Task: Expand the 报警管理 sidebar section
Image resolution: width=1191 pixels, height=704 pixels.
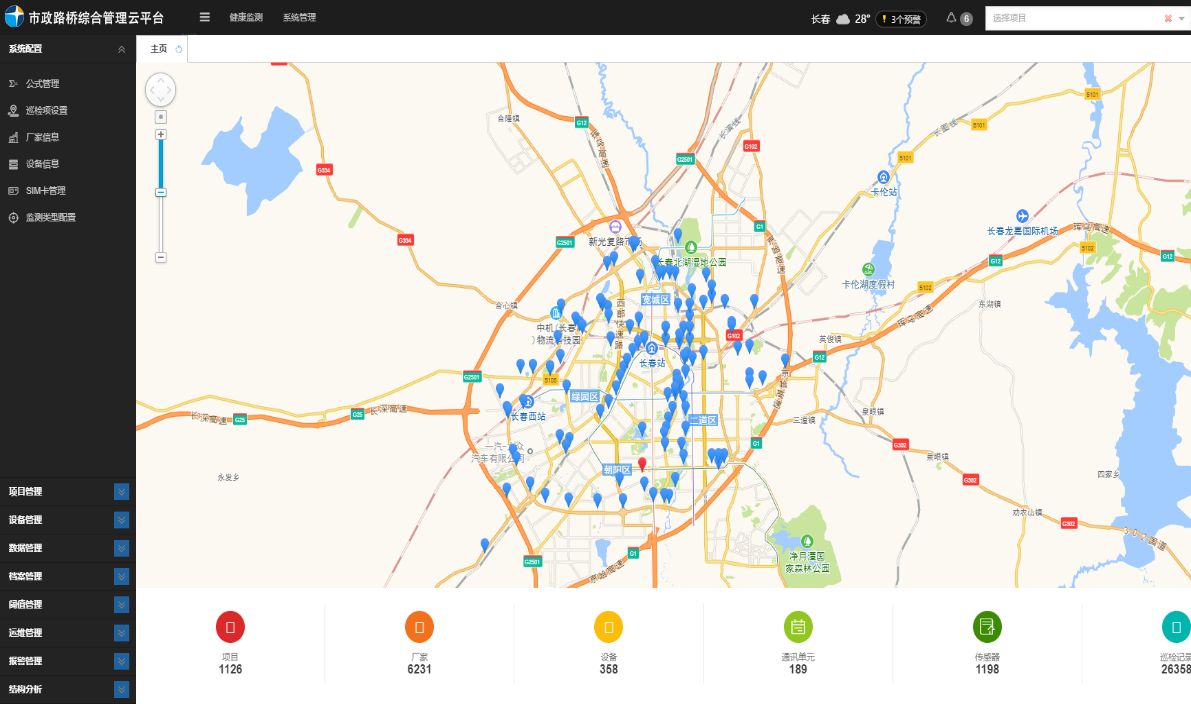Action: pyautogui.click(x=121, y=661)
